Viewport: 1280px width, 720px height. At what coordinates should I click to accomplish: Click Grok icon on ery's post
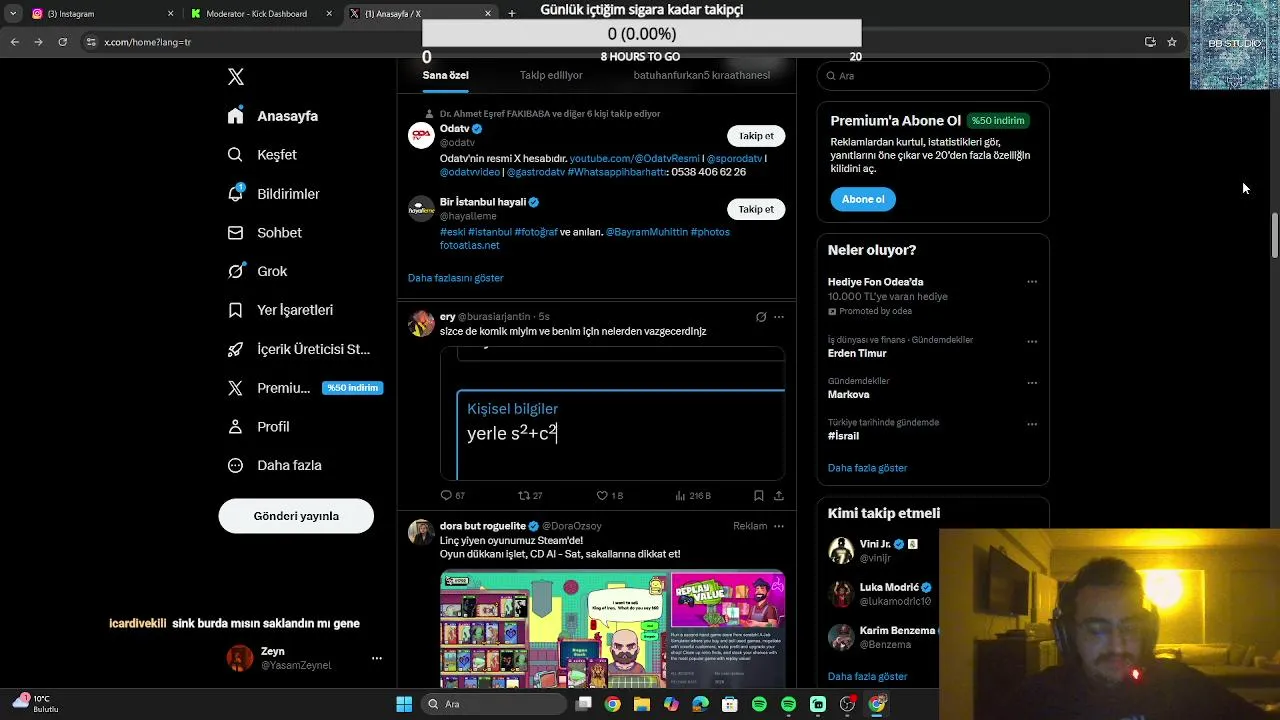(x=761, y=317)
